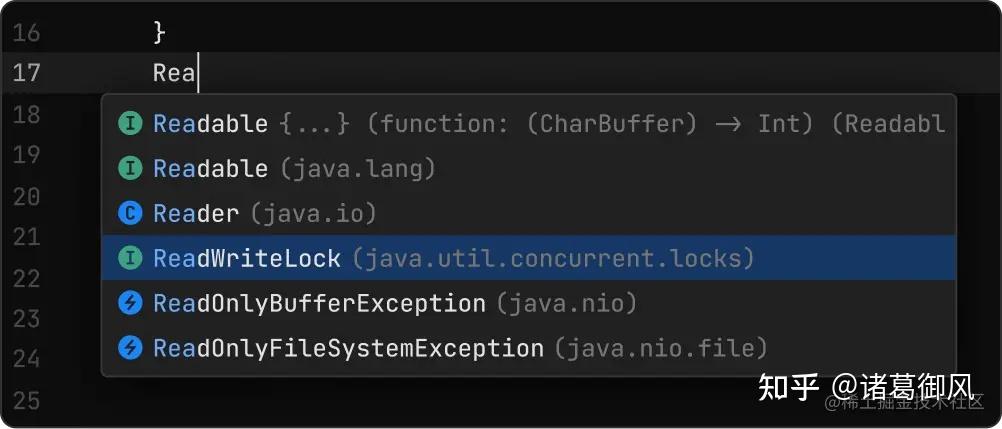Click line number 21 in the gutter
Image resolution: width=1002 pixels, height=429 pixels.
(27, 237)
